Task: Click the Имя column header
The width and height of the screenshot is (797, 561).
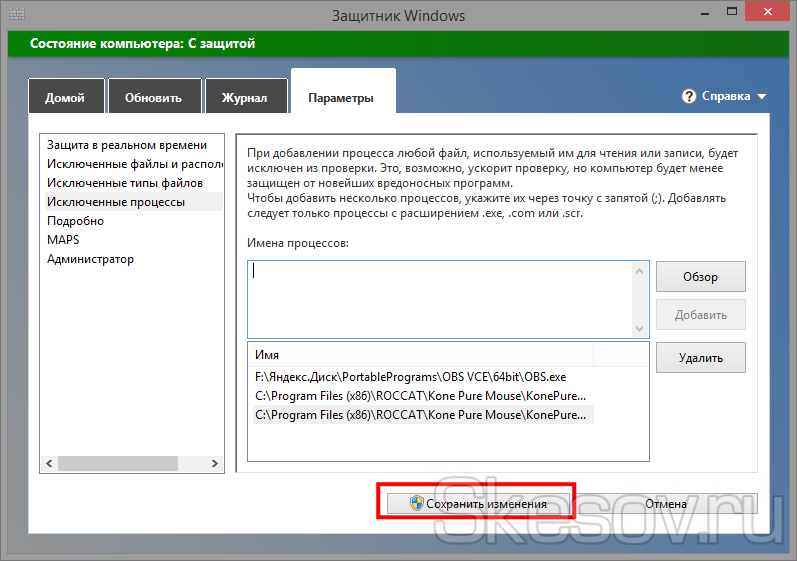Action: coord(420,355)
